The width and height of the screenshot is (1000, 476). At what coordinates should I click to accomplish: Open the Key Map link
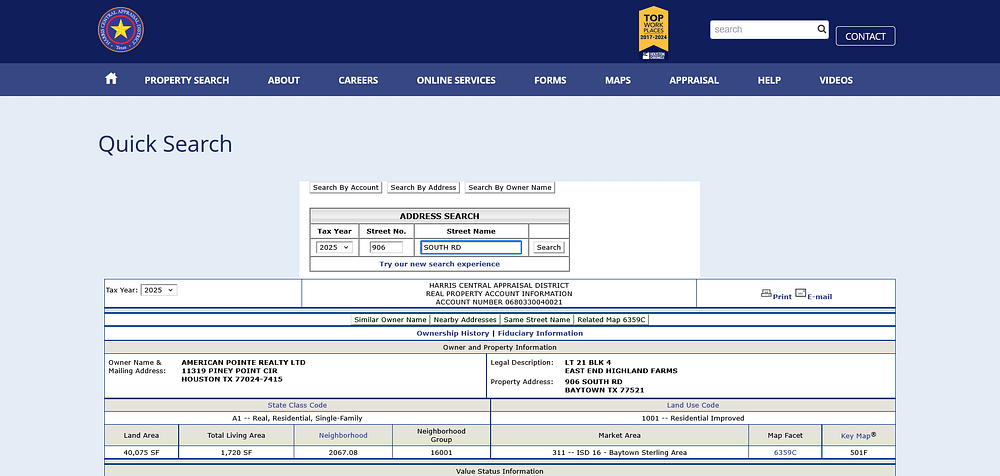click(x=856, y=436)
